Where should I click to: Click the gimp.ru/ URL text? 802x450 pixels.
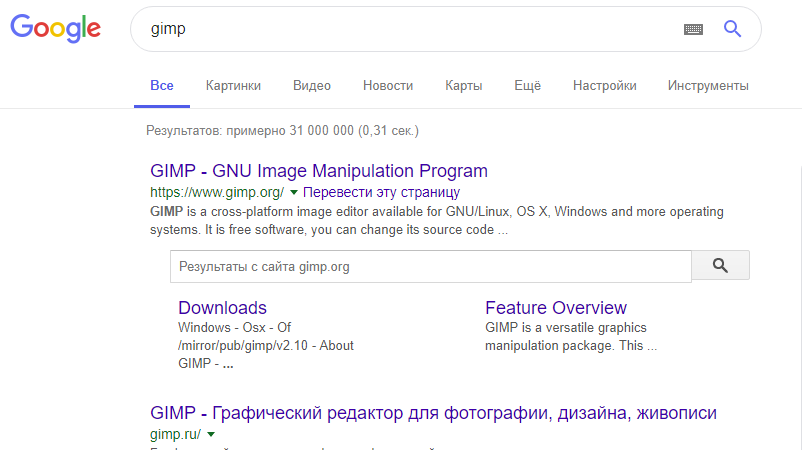point(175,434)
